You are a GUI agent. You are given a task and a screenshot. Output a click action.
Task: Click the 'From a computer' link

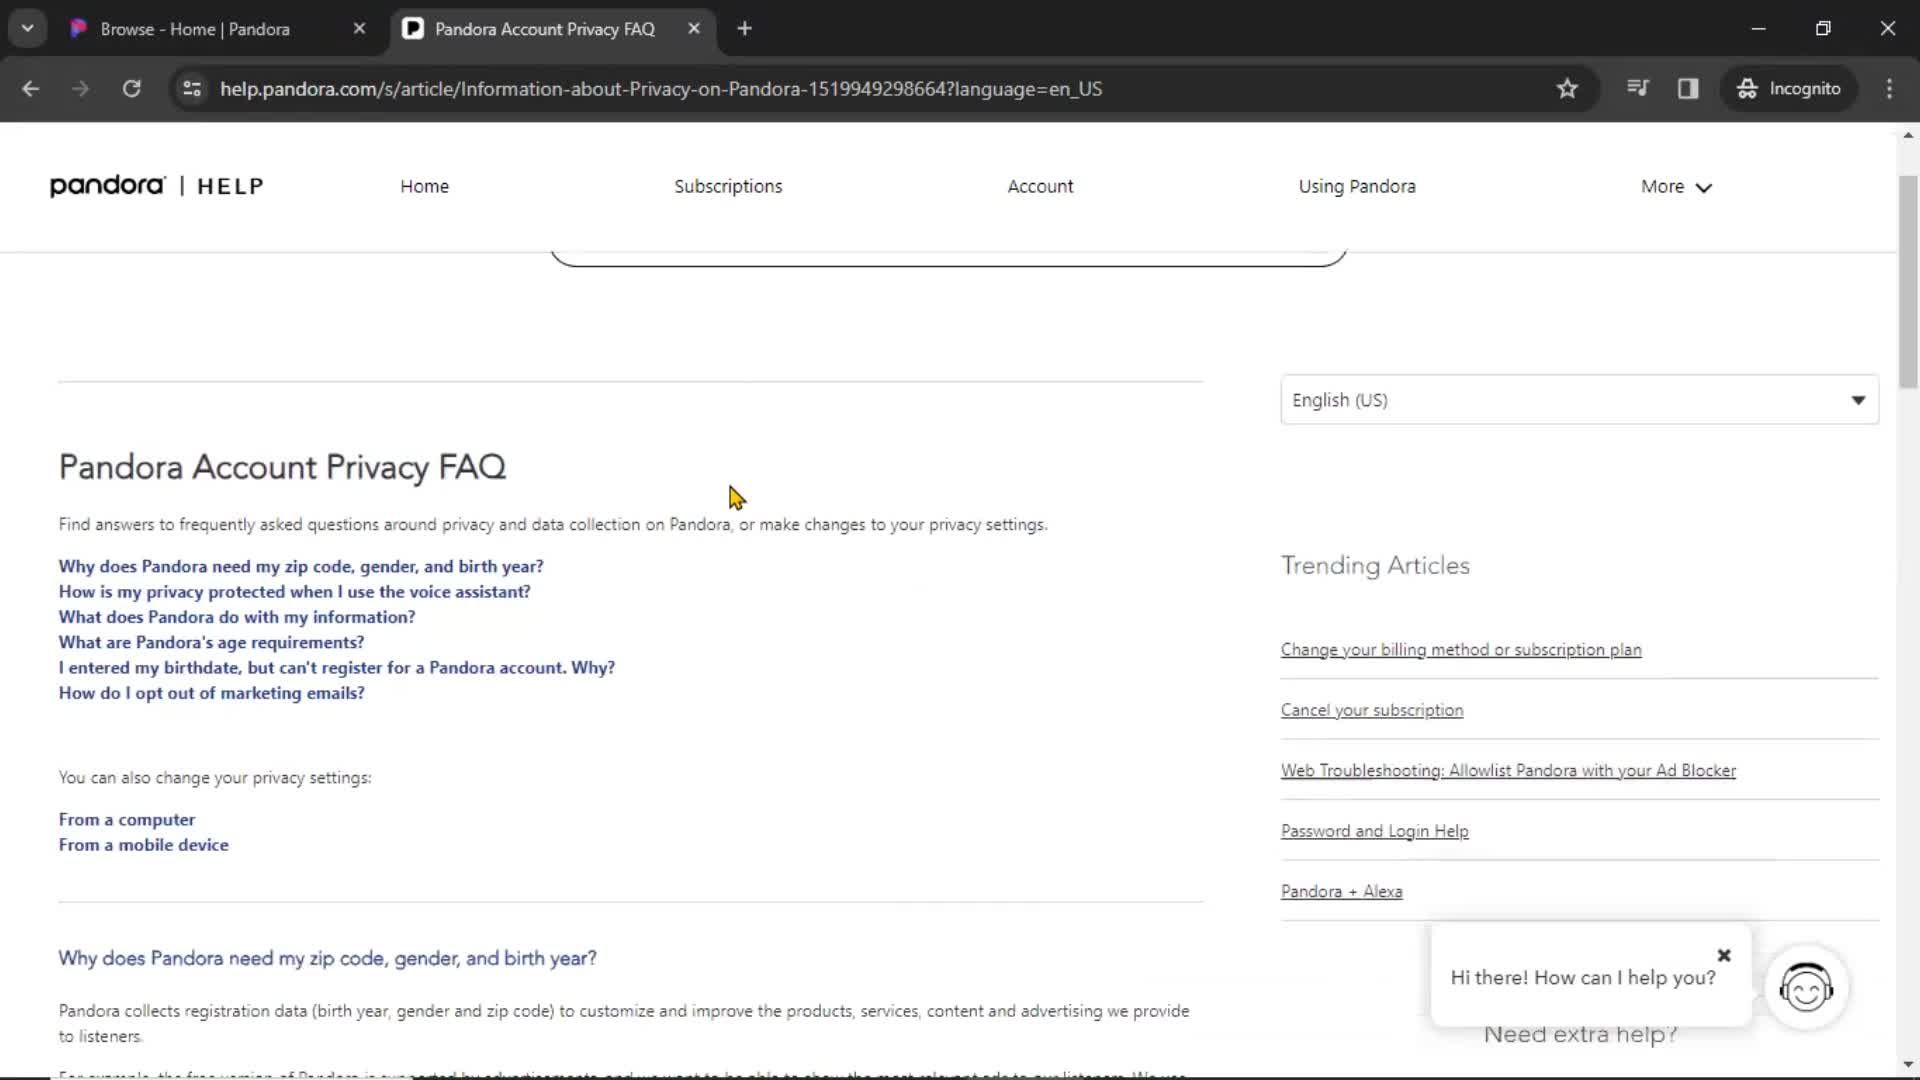(x=127, y=819)
